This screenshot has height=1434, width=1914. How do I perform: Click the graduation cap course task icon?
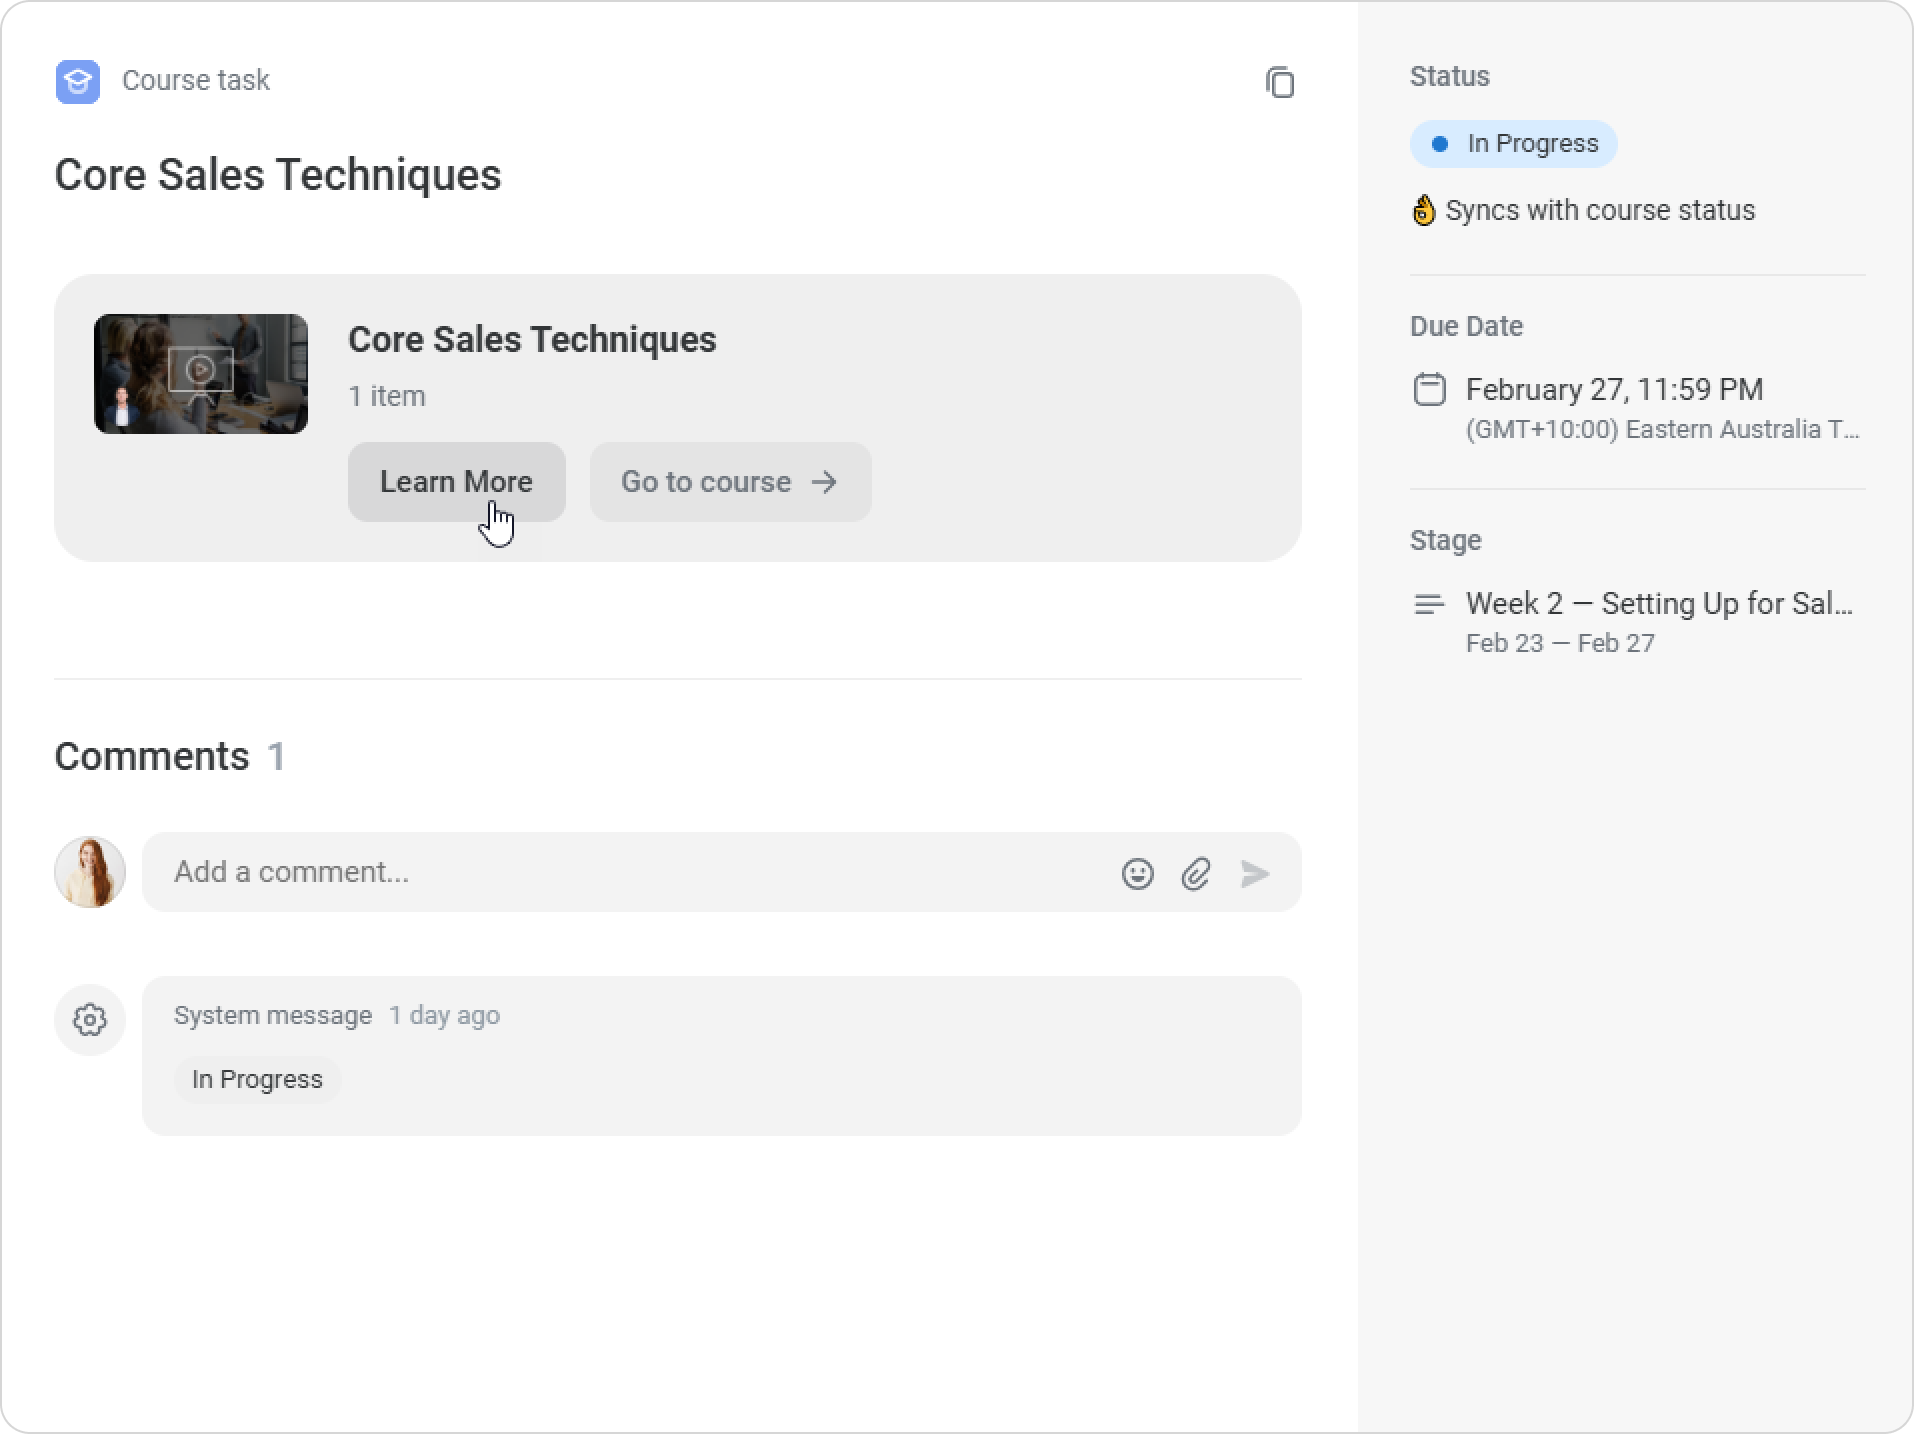[78, 81]
